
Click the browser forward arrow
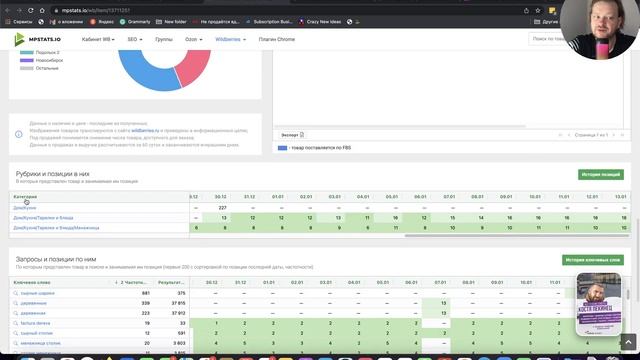[x=19, y=10]
